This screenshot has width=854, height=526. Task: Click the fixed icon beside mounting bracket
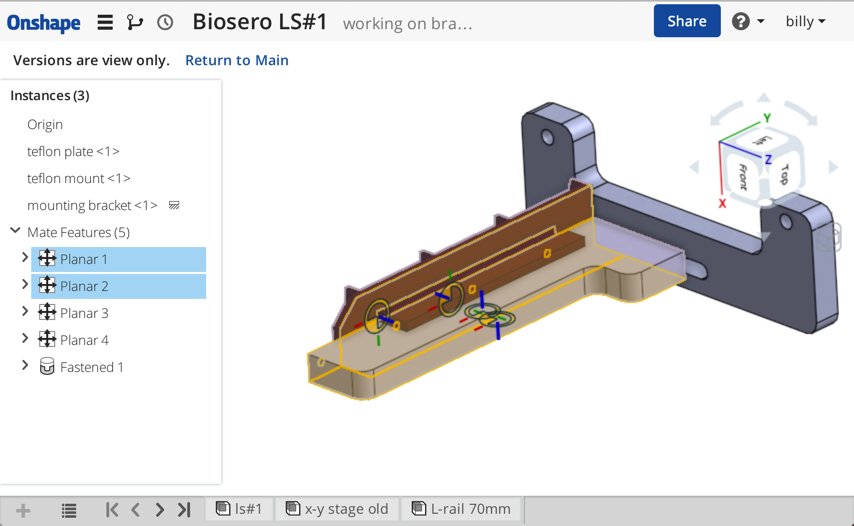point(174,205)
